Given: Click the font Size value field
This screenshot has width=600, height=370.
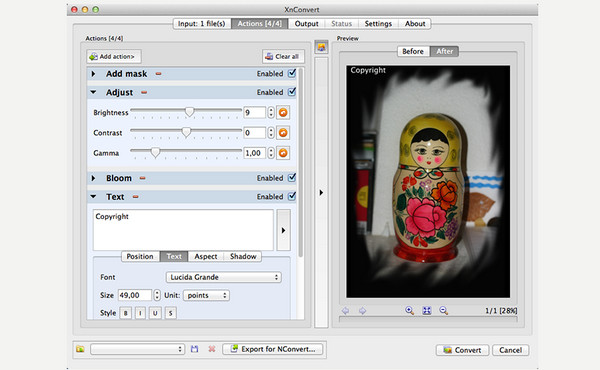Looking at the screenshot, I should tap(135, 295).
